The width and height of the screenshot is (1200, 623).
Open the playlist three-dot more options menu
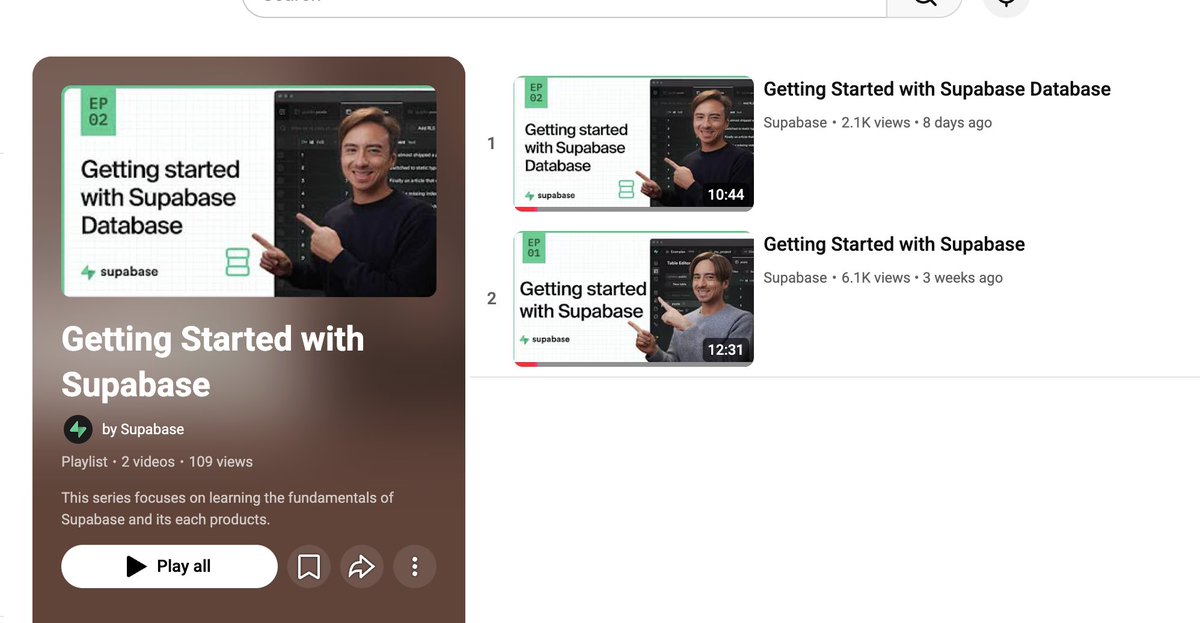414,567
